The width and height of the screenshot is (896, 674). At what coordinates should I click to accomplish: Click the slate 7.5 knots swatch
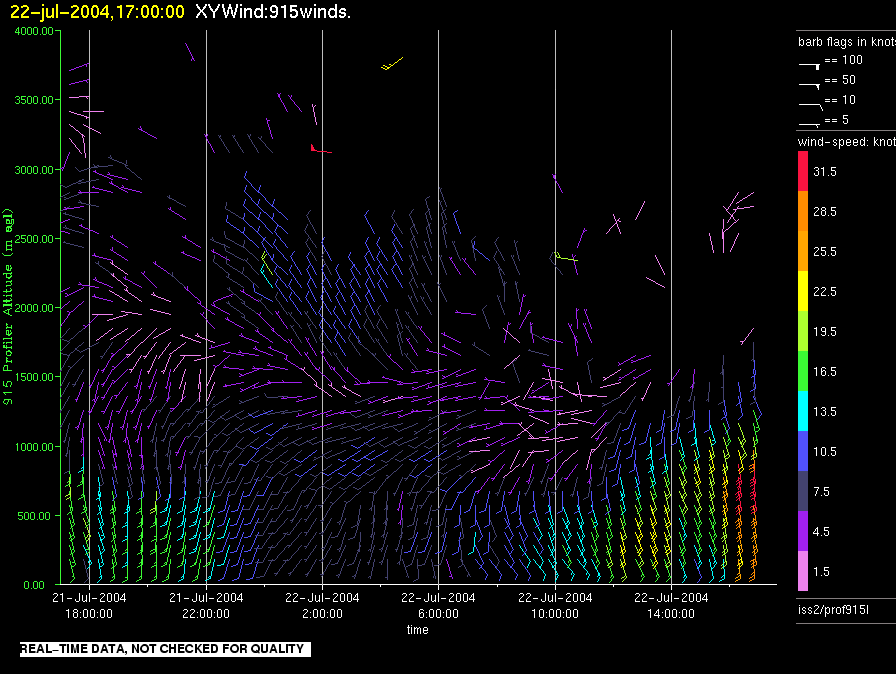coord(803,491)
